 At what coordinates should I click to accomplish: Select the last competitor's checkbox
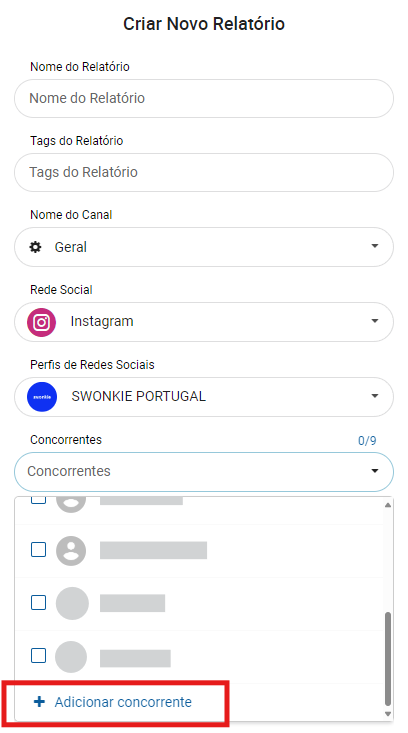coord(38,655)
